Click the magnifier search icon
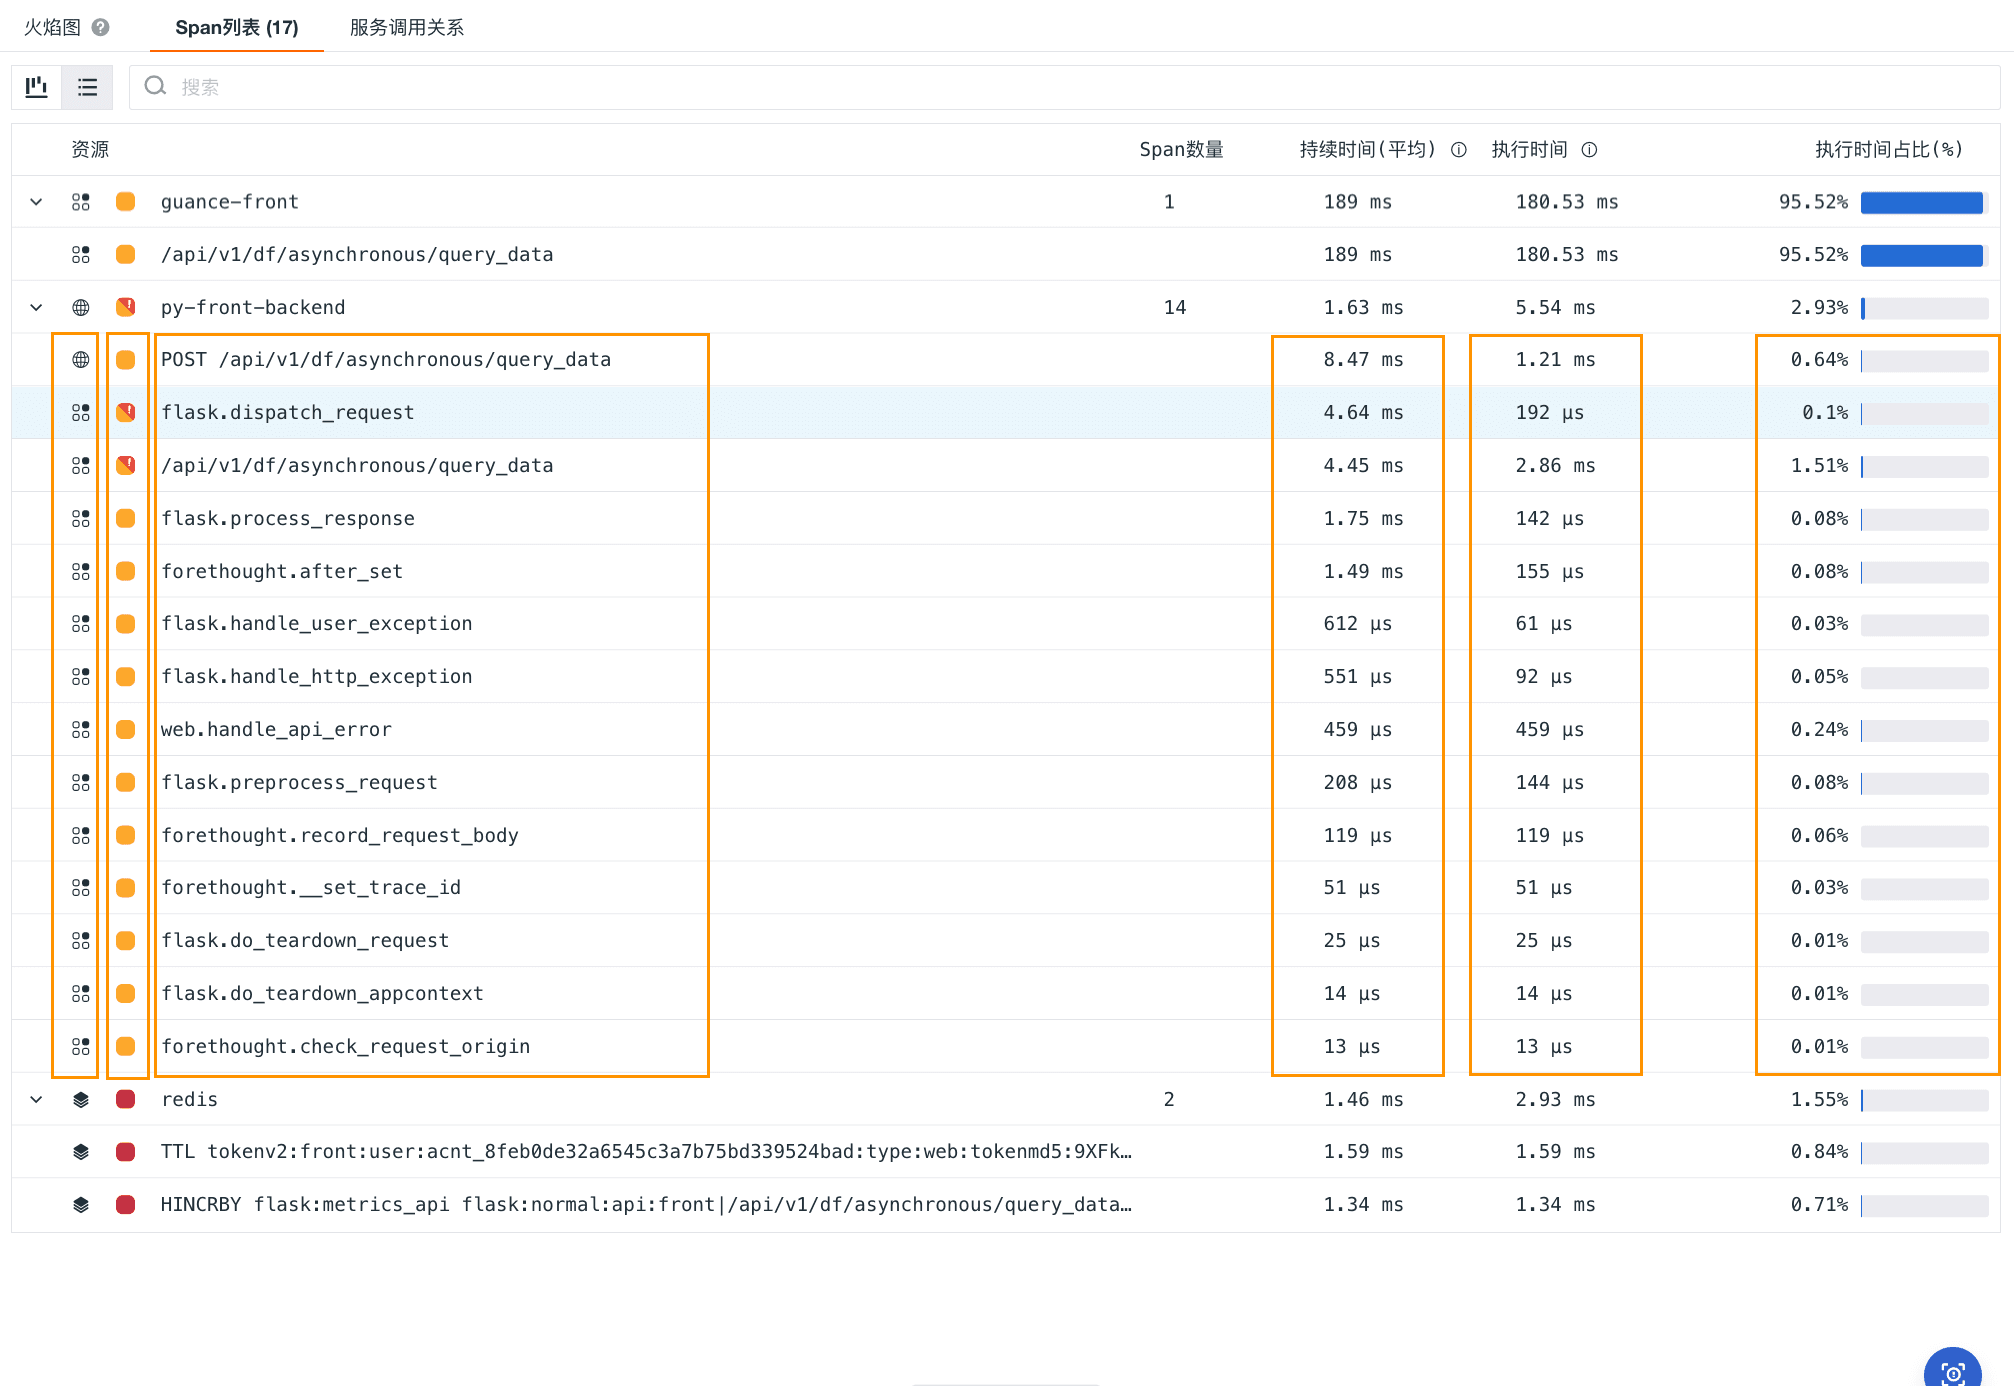Viewport: 2014px width, 1386px height. click(155, 86)
